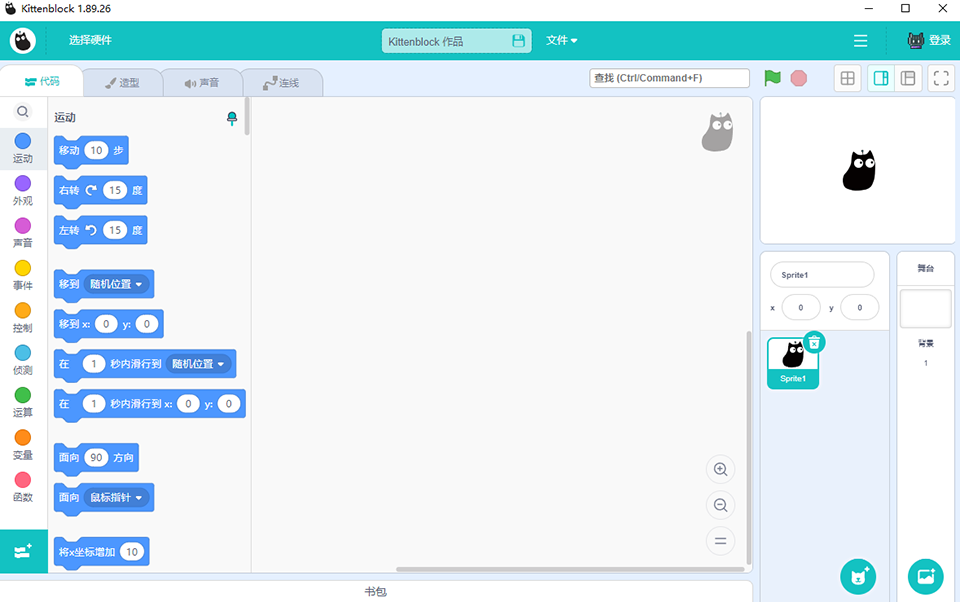Expand 鼠标指针 dropdown in 面向 block
This screenshot has width=960, height=602.
point(117,497)
